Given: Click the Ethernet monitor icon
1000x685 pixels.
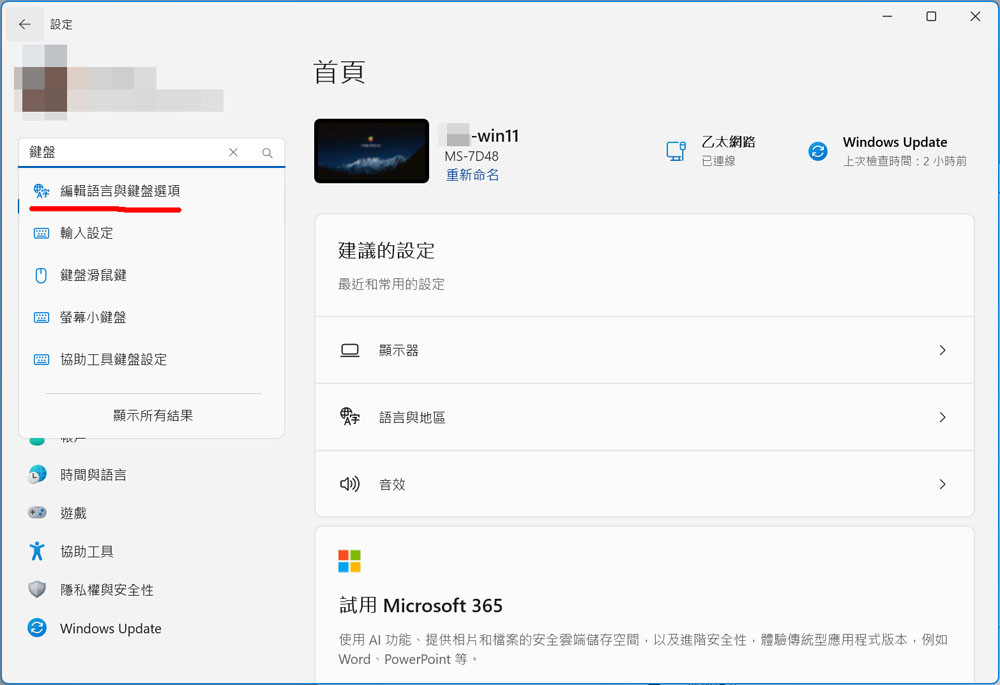Looking at the screenshot, I should point(676,151).
